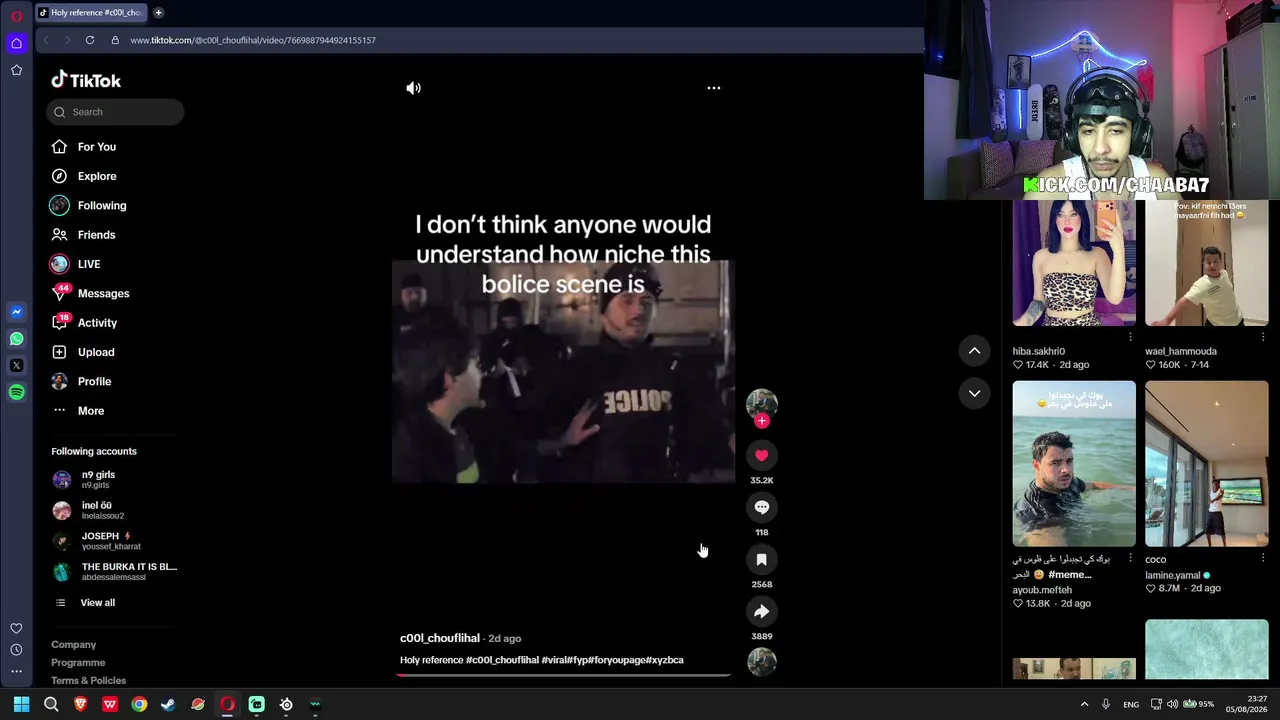Screen dimensions: 1280x720
Task: Seek in the video progress bar
Action: coord(564,675)
